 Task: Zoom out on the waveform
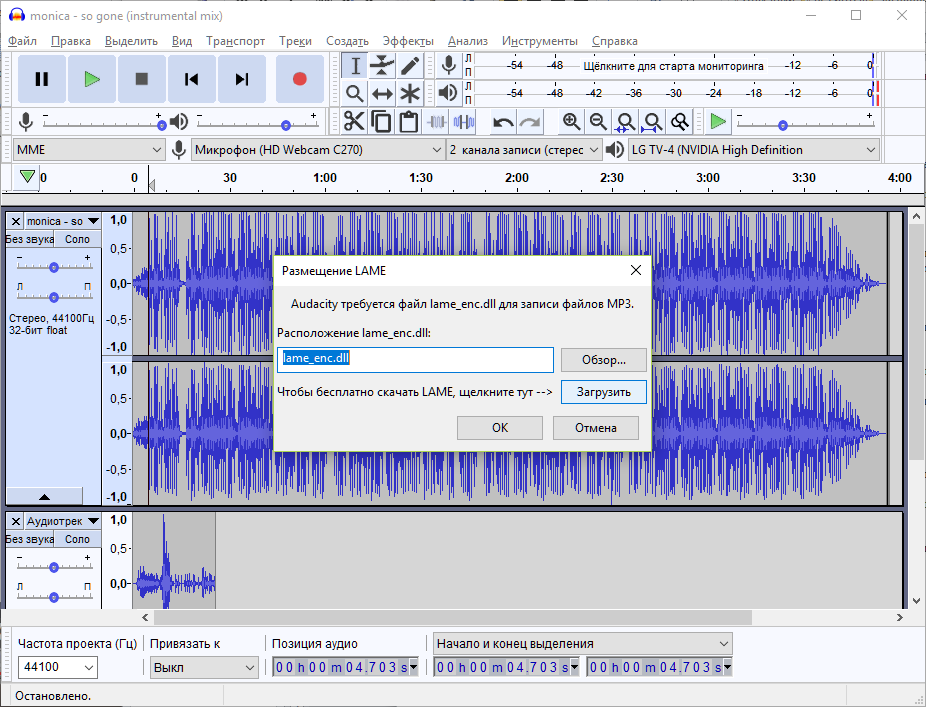[598, 122]
